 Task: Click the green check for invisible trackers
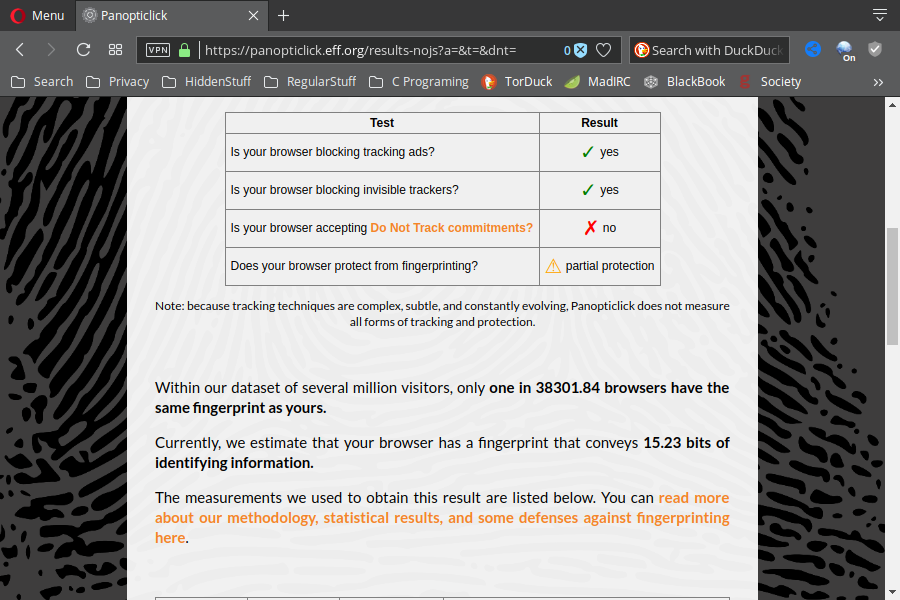coord(587,190)
